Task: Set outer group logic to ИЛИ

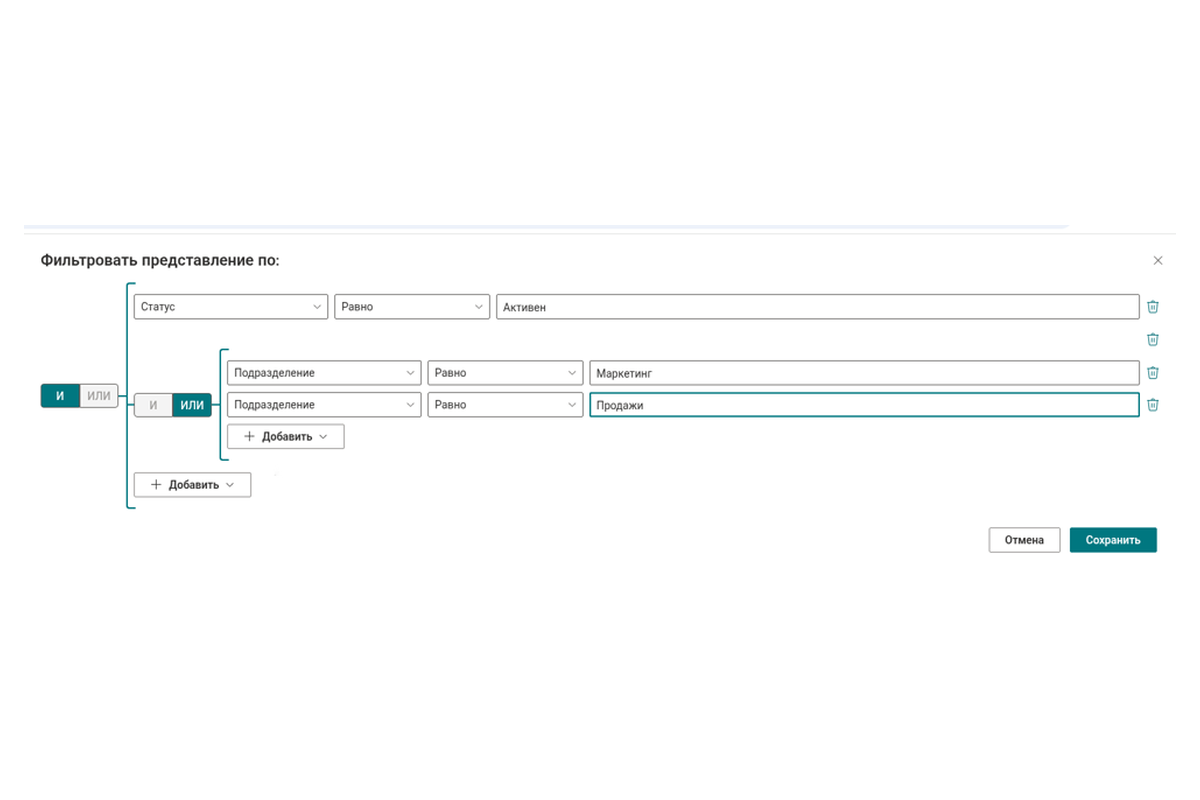Action: [99, 396]
